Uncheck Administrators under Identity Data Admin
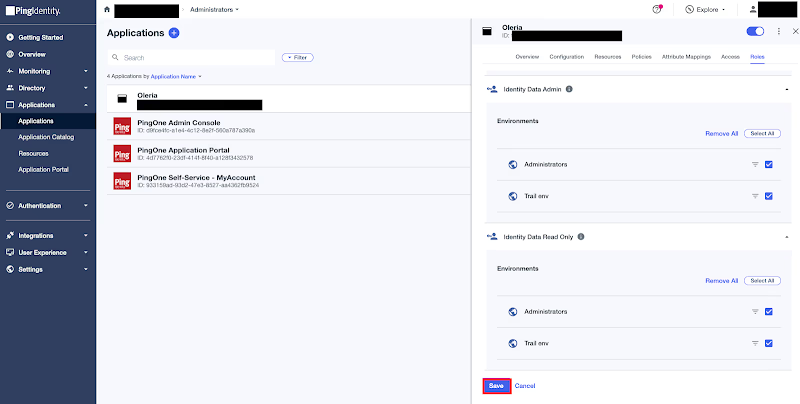The width and height of the screenshot is (800, 404). (x=768, y=164)
